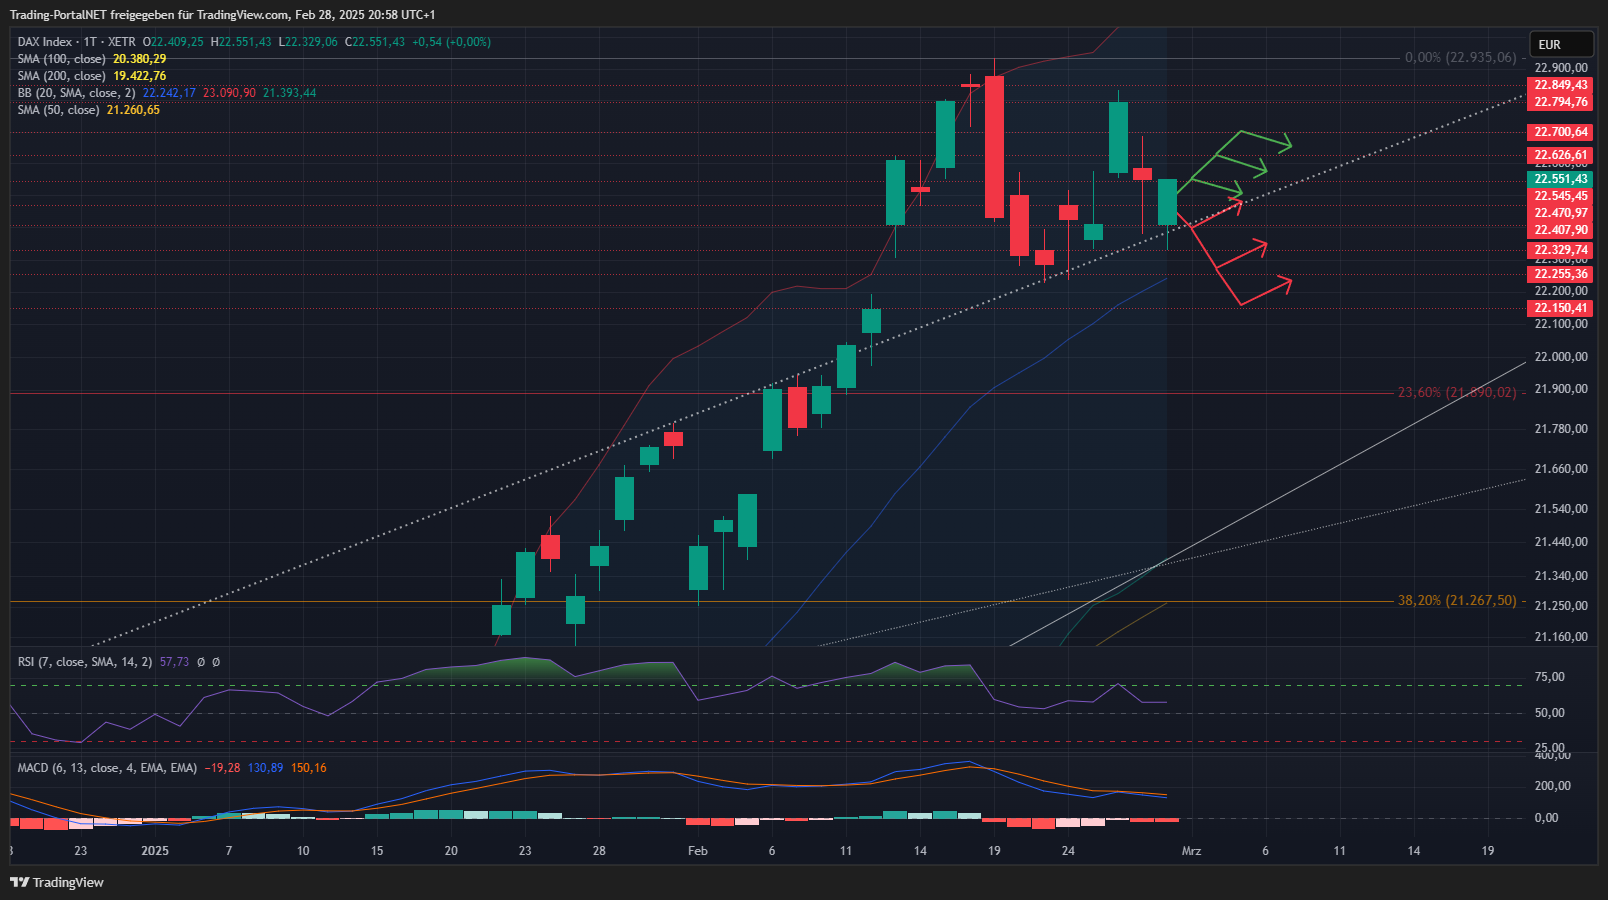Click the open value O22.409,25 in the legend
Viewport: 1608px width, 900px height.
point(173,42)
